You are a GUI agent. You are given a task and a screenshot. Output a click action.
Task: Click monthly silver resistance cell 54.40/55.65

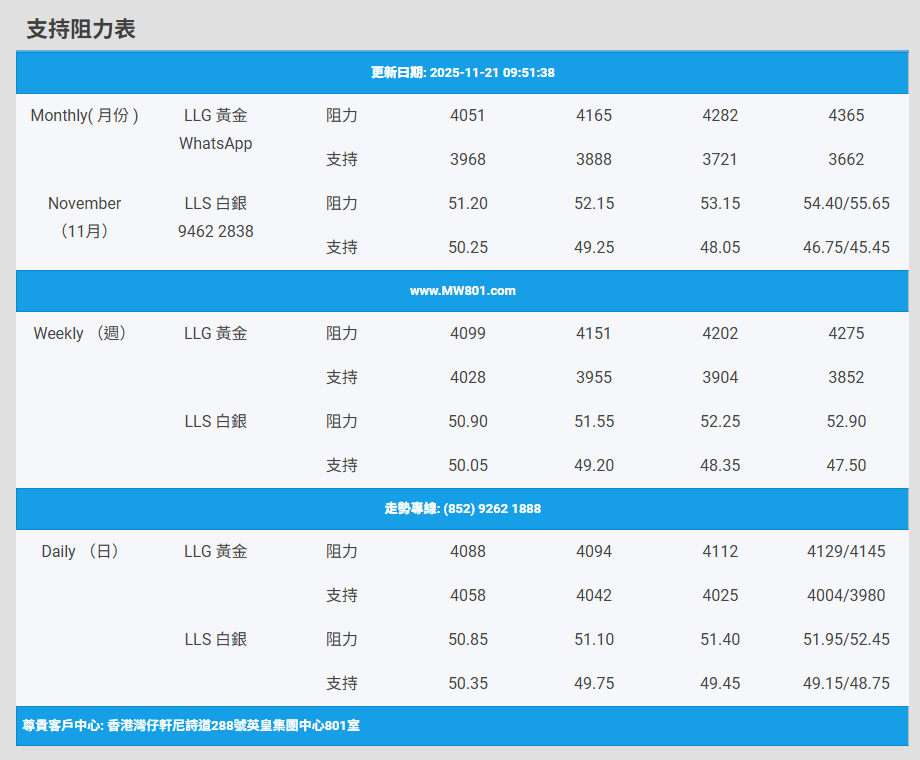pos(846,204)
